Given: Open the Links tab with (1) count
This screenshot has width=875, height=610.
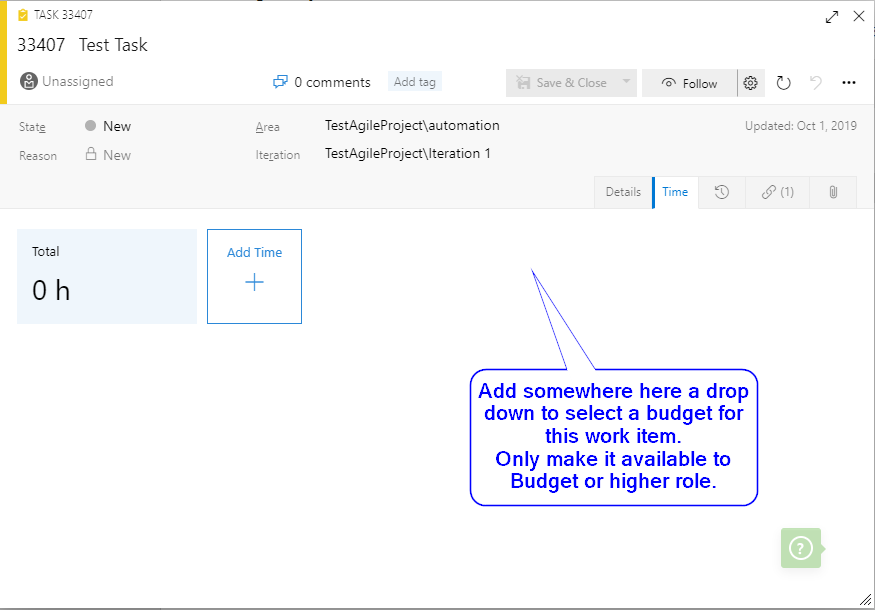Looking at the screenshot, I should coord(777,192).
